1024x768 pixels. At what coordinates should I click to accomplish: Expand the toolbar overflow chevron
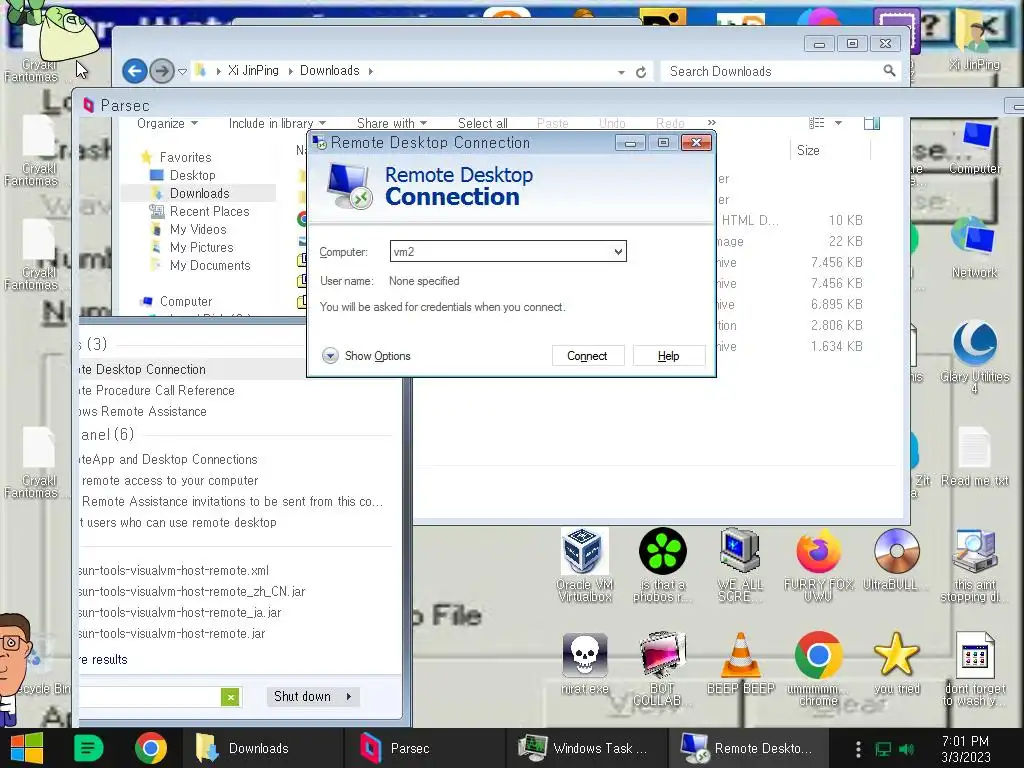point(711,123)
